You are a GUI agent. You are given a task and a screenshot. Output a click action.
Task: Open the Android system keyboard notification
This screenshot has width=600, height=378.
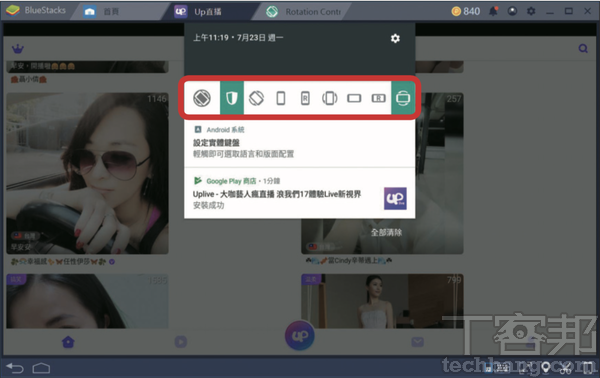point(300,142)
